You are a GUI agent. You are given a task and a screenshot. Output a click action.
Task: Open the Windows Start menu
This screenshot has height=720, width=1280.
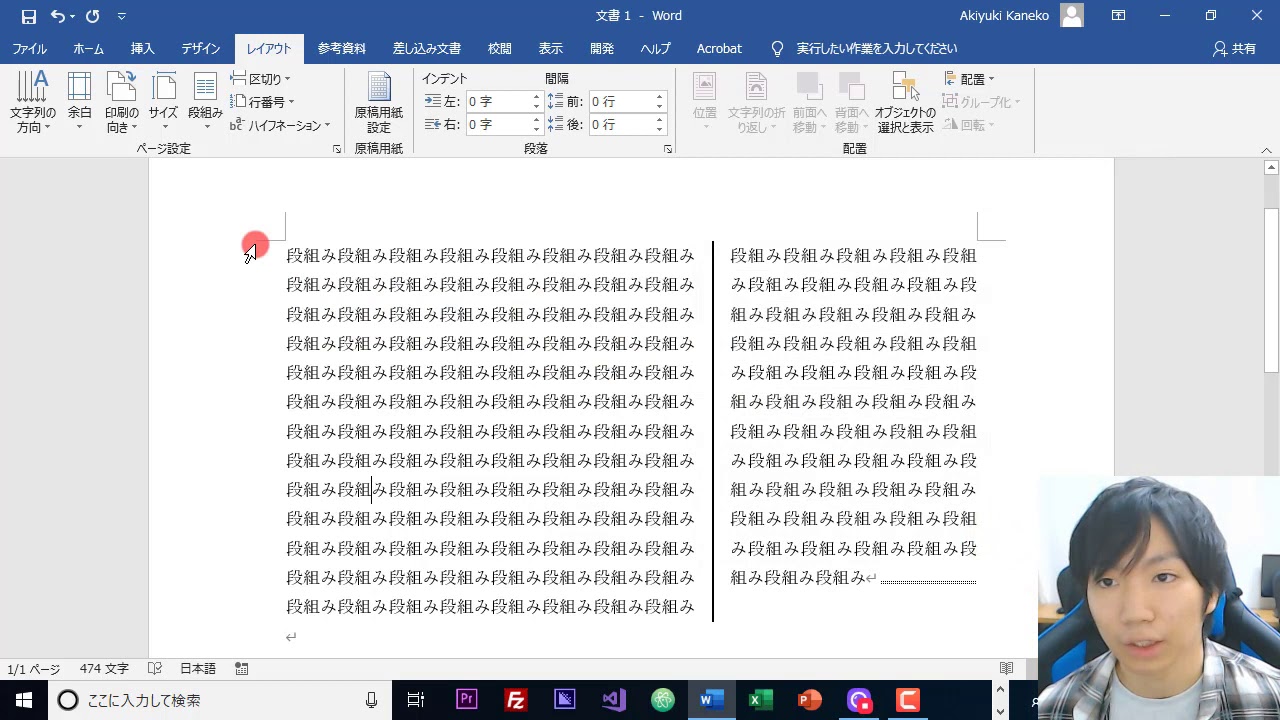click(24, 700)
